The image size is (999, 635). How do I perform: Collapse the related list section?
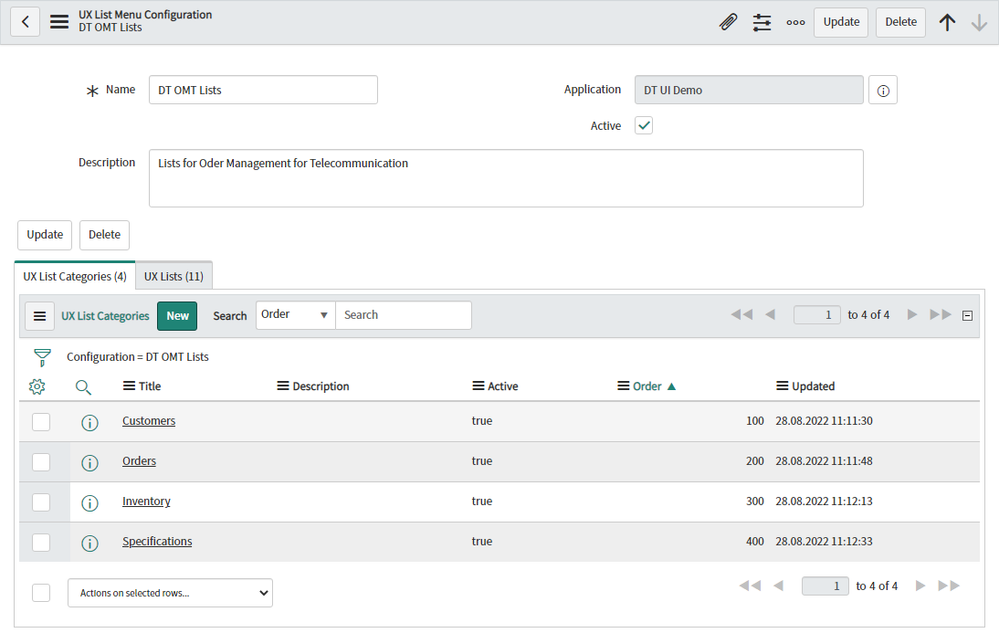click(x=967, y=316)
